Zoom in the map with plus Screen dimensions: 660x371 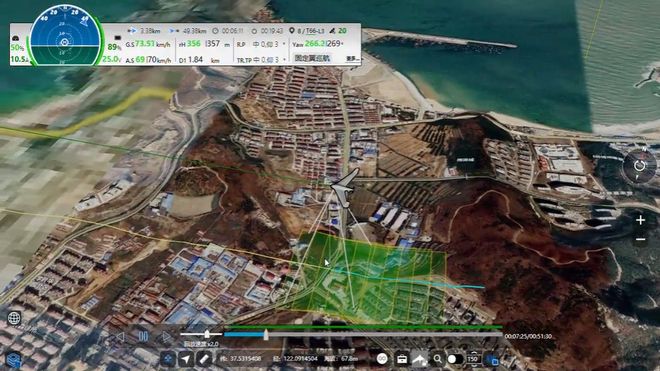[641, 220]
